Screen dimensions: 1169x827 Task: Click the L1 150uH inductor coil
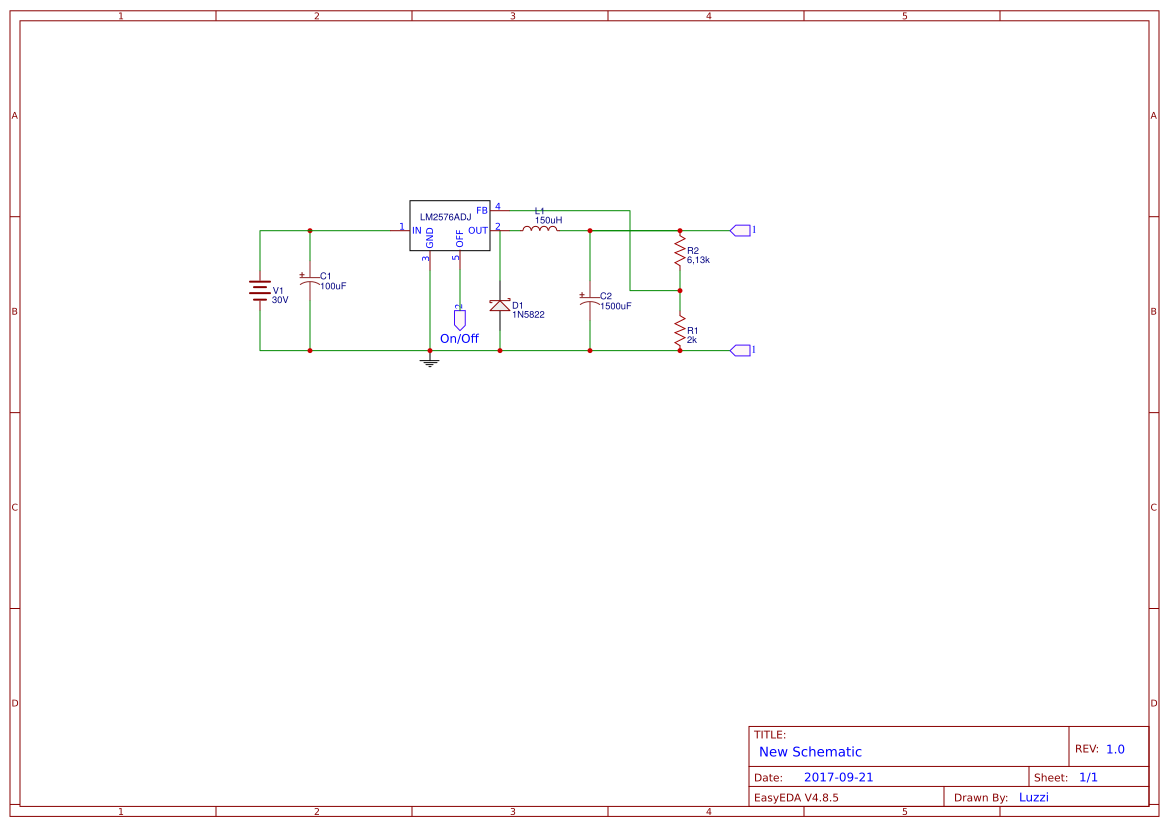539,229
